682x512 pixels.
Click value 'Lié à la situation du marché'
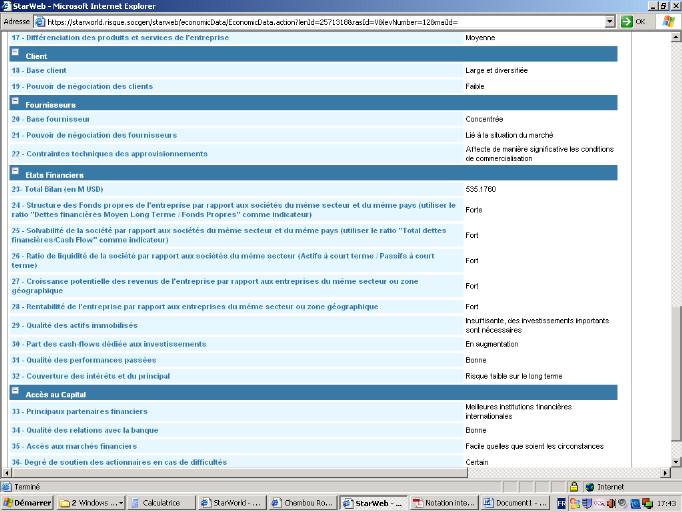(x=509, y=135)
